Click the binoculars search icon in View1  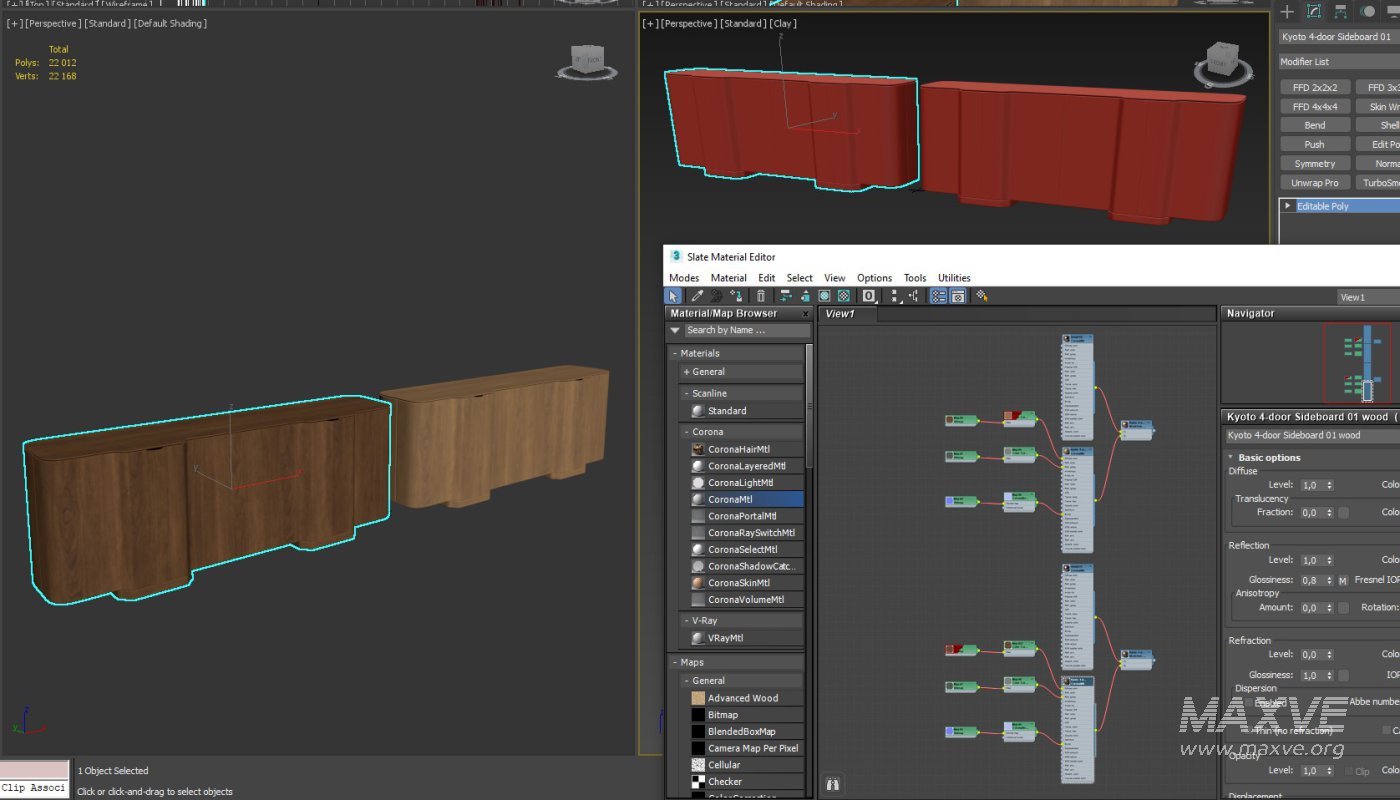click(x=832, y=784)
